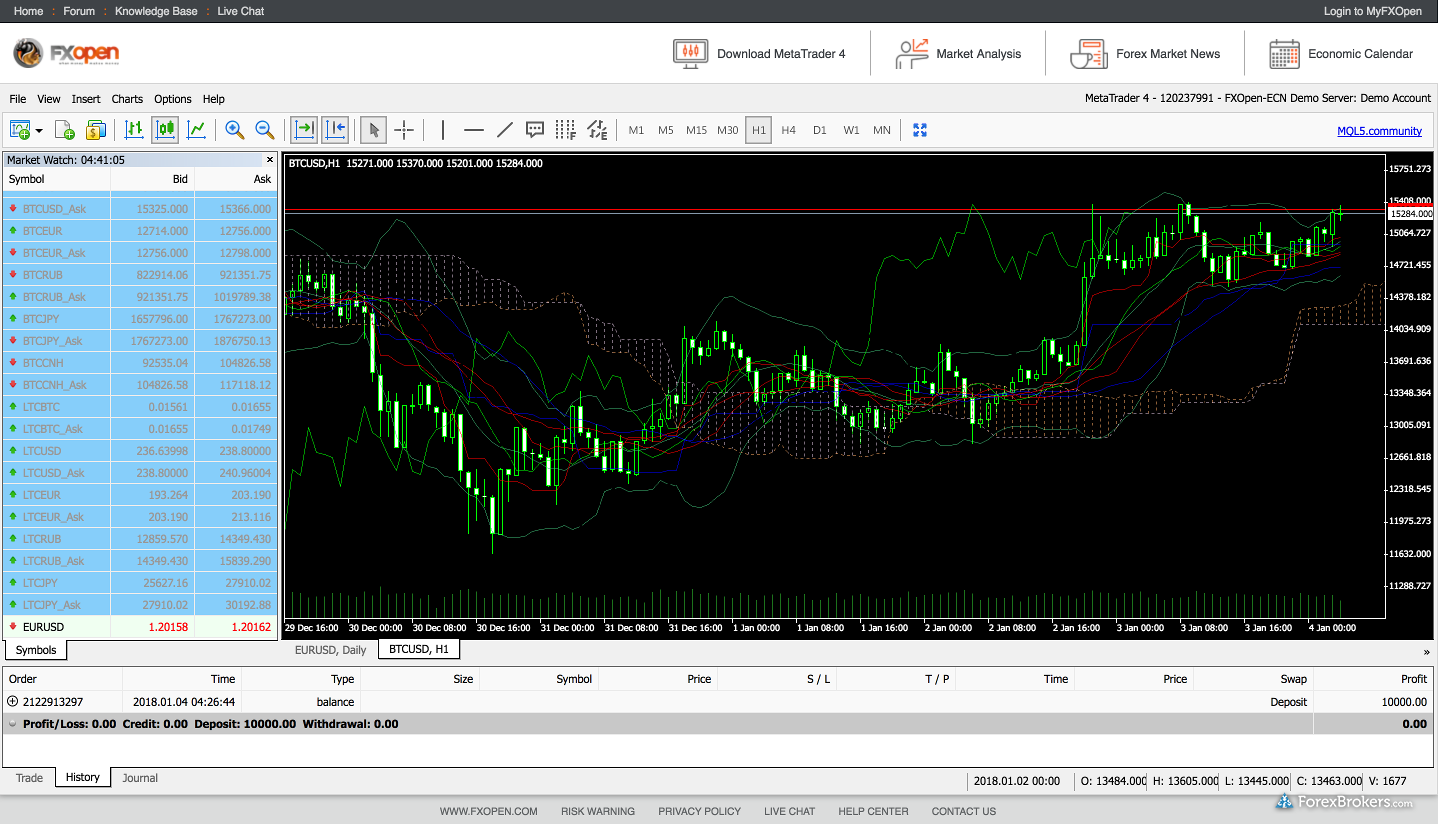Open Live Chat in top navigation

point(241,11)
